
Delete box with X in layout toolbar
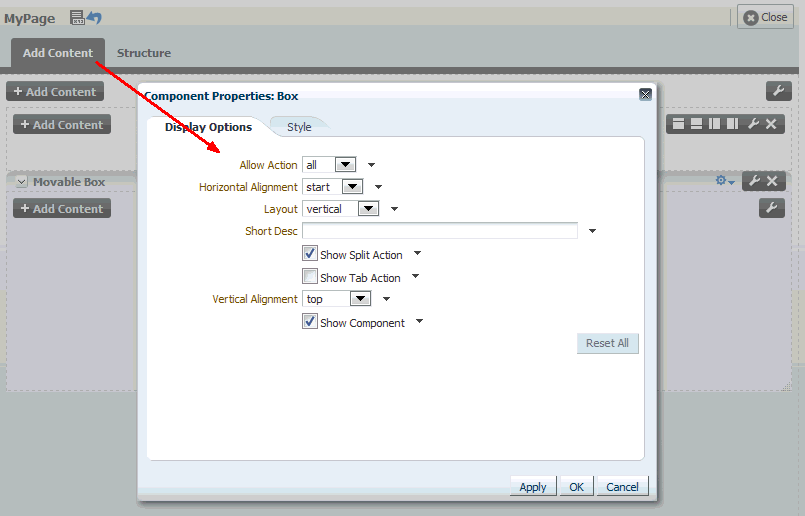(x=771, y=124)
